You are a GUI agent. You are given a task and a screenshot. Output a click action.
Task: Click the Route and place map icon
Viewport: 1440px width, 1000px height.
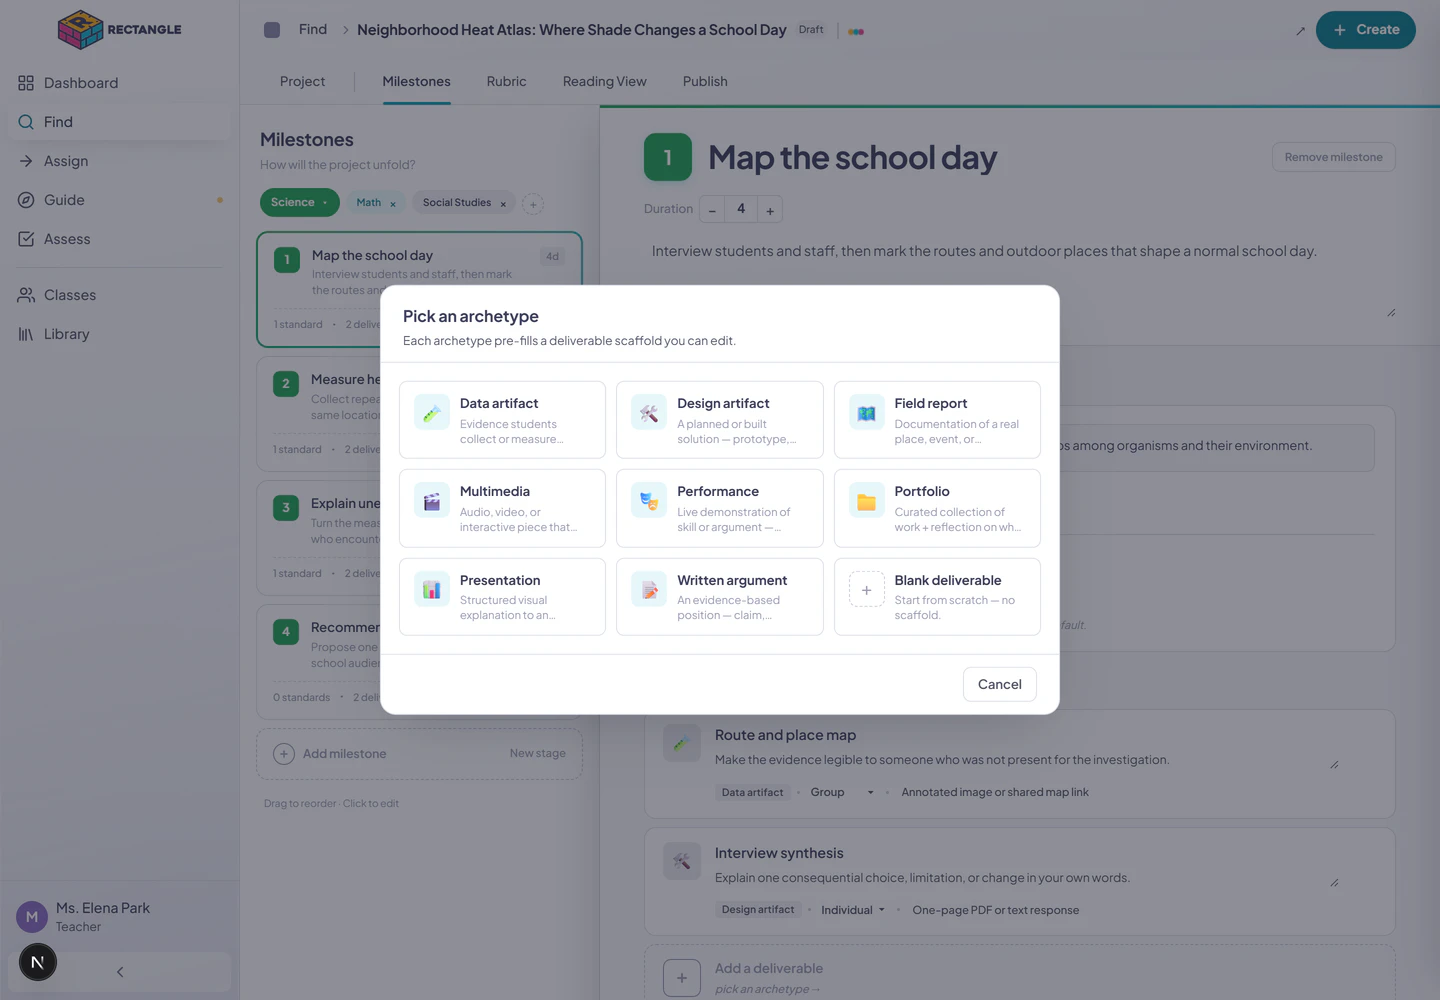[682, 743]
